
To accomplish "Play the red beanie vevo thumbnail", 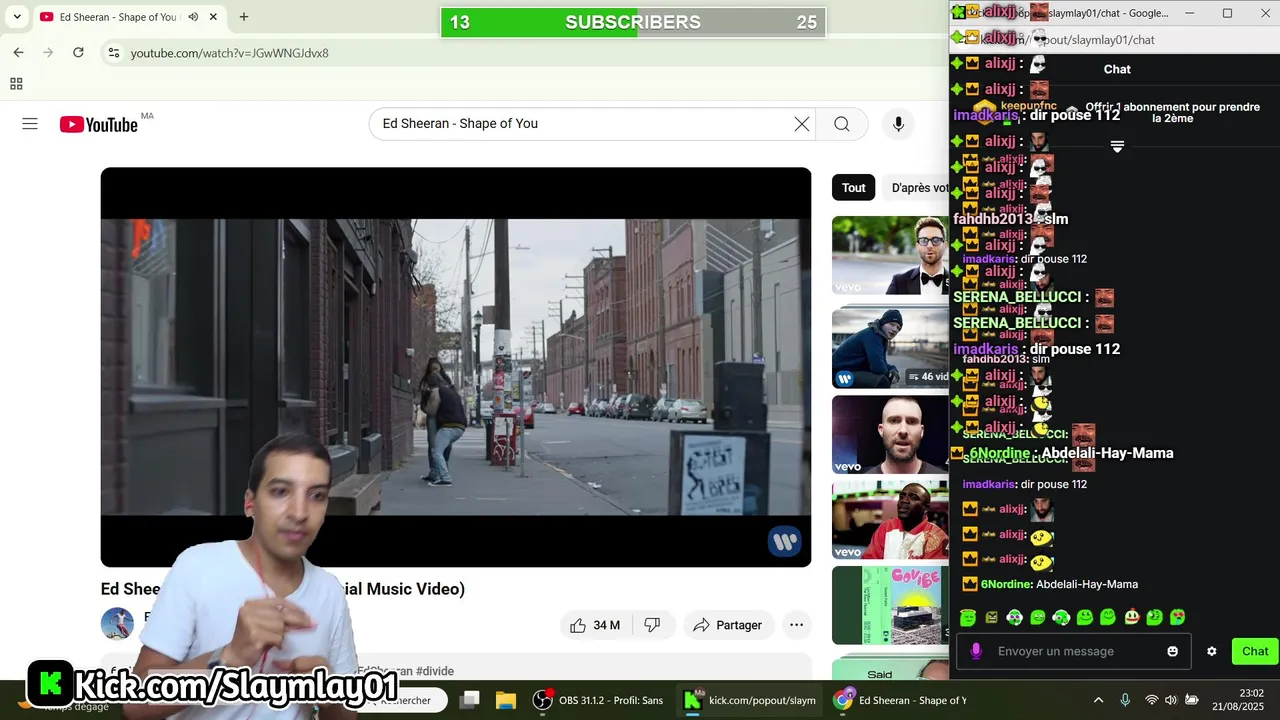I will [x=890, y=520].
